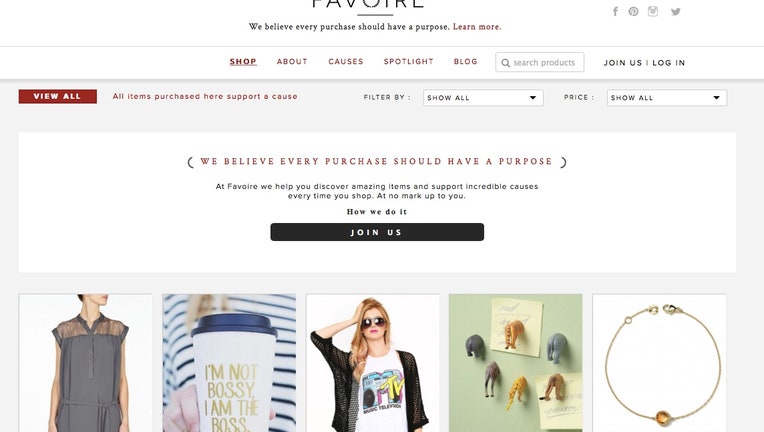
Task: Open the Twitter bird icon
Action: click(x=675, y=12)
